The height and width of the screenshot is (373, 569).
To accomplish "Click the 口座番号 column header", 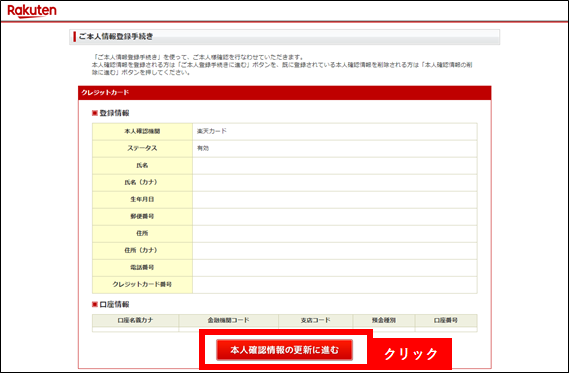I will coord(446,320).
